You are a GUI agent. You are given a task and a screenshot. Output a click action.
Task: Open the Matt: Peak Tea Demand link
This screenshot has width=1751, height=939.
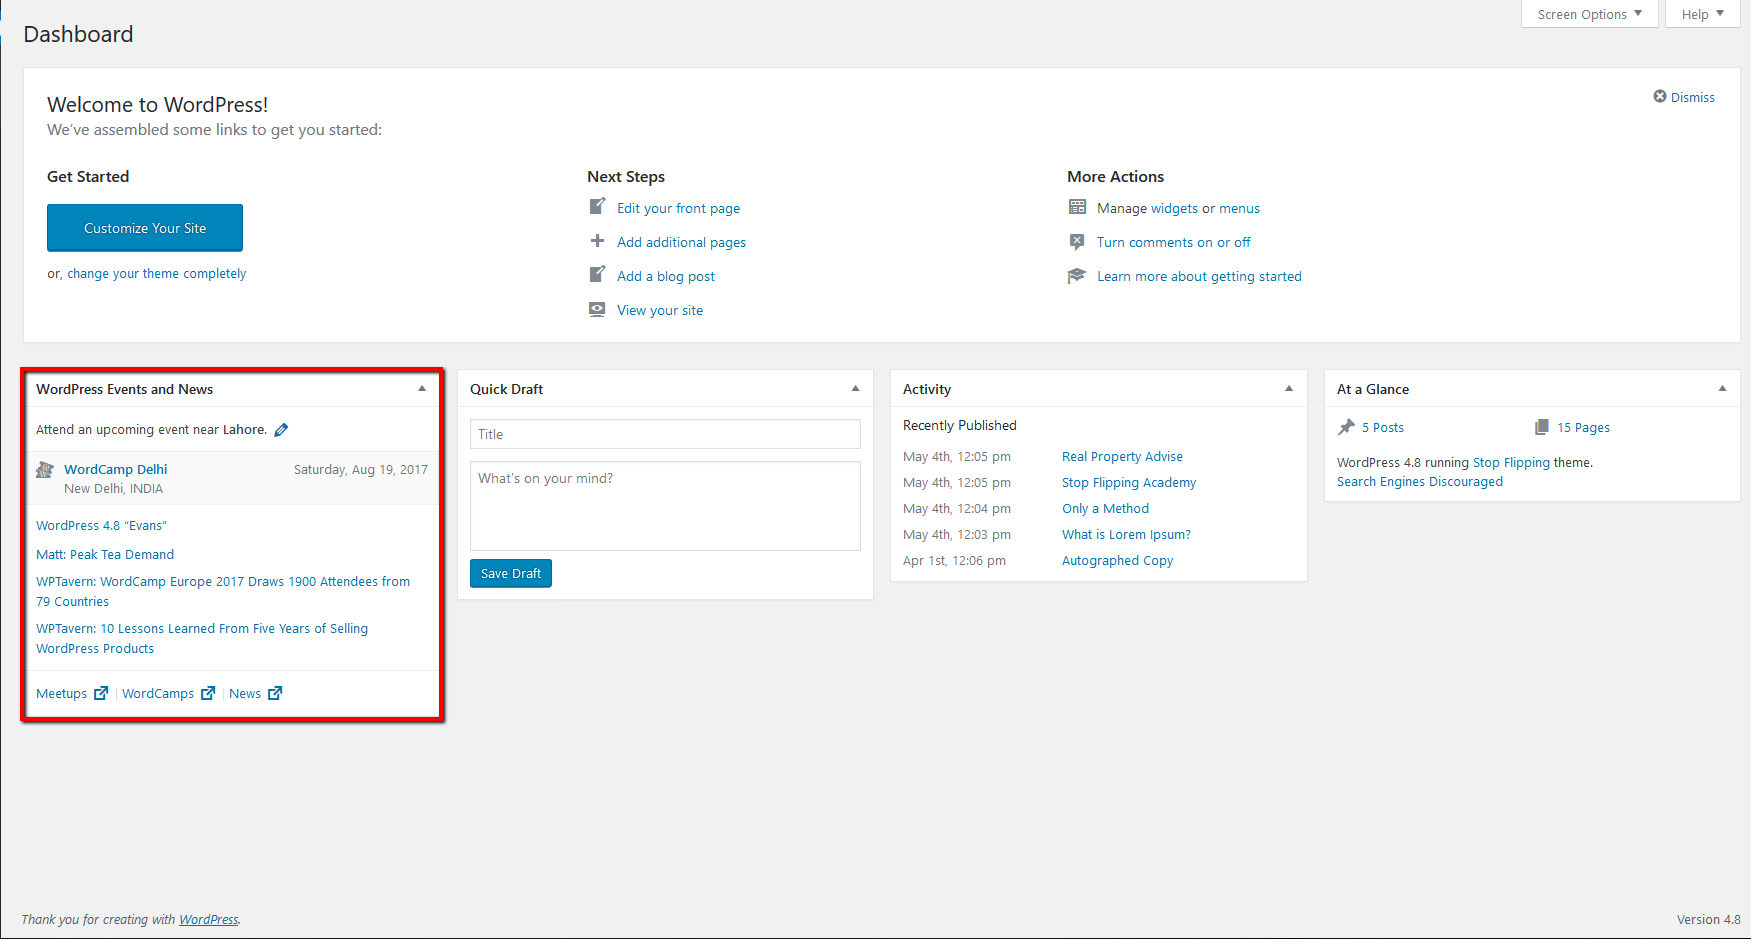tap(105, 554)
